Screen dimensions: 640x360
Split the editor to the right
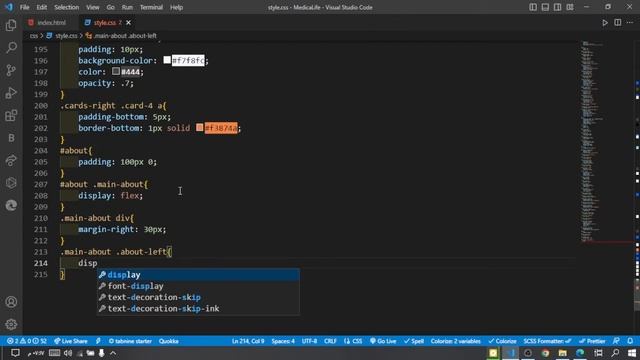click(618, 23)
